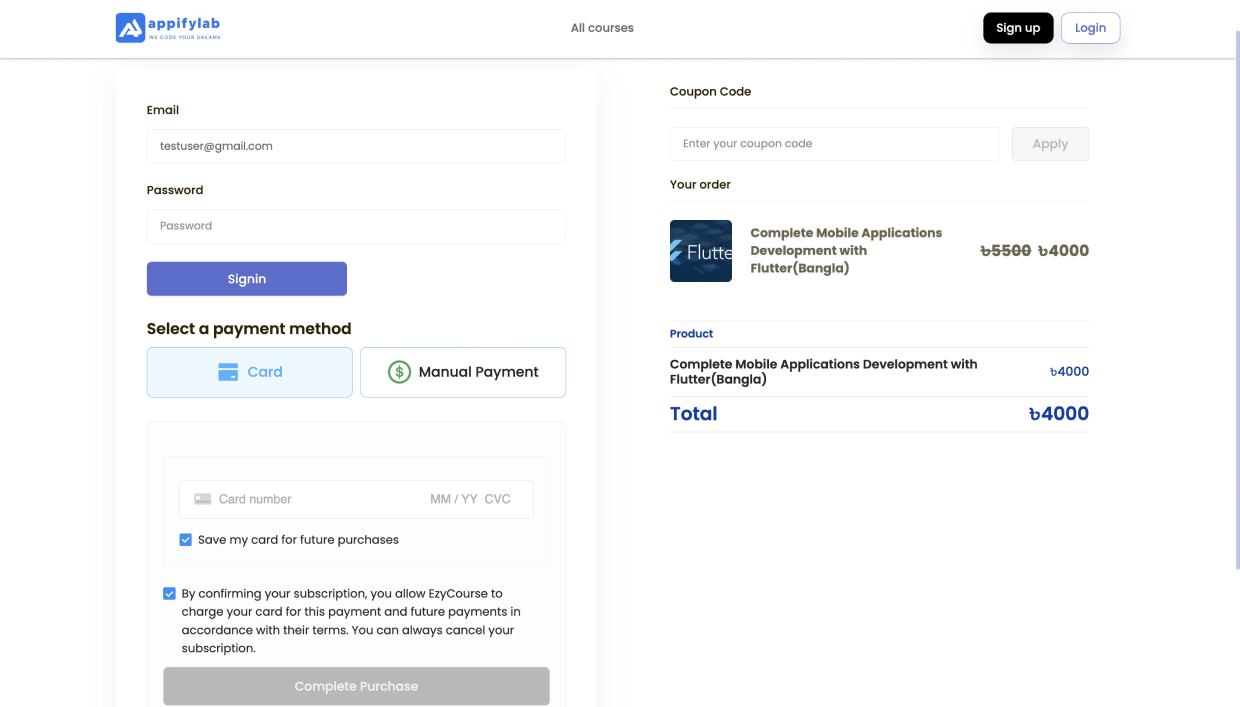Click the Login button
Screen dimensions: 1240x707
point(1090,28)
